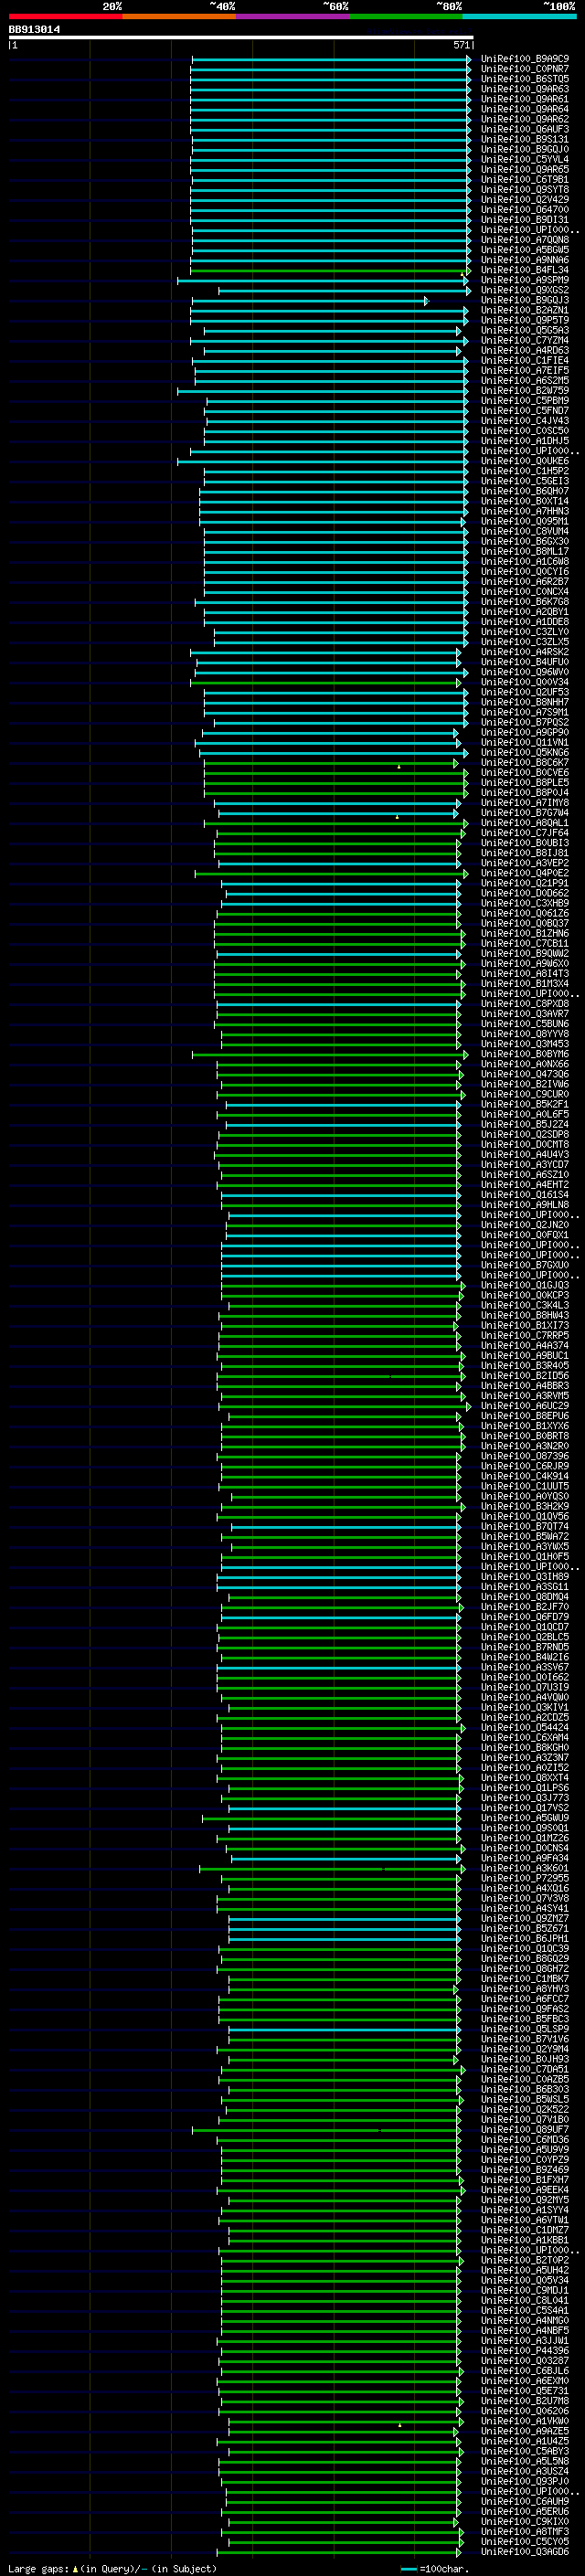Viewport: 585px width, 2576px height.
Task: Select the BB913014 query name label
Action: [34, 29]
